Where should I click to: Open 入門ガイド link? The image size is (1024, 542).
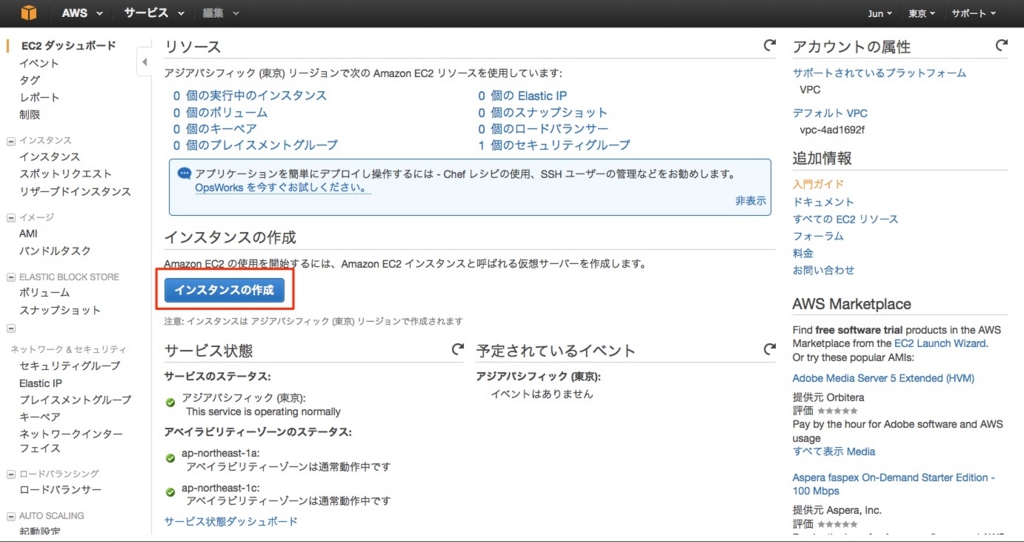point(818,184)
